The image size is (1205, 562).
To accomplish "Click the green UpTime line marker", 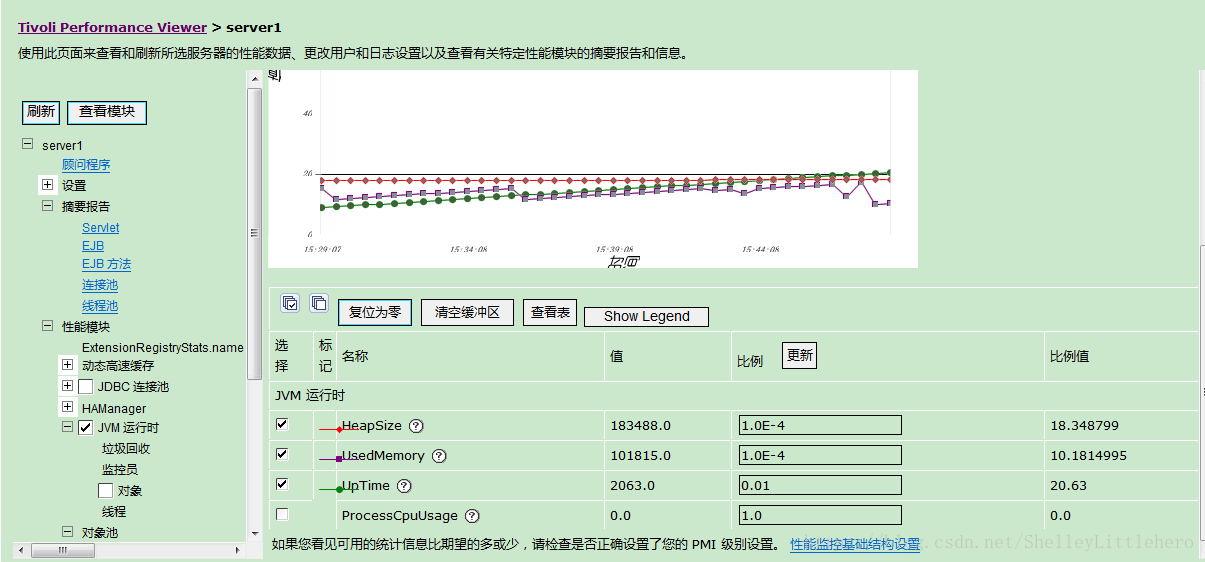I will pyautogui.click(x=340, y=489).
